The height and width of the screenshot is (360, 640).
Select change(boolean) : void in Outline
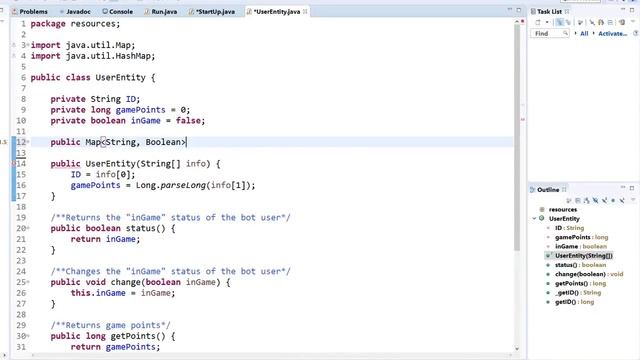(589, 274)
